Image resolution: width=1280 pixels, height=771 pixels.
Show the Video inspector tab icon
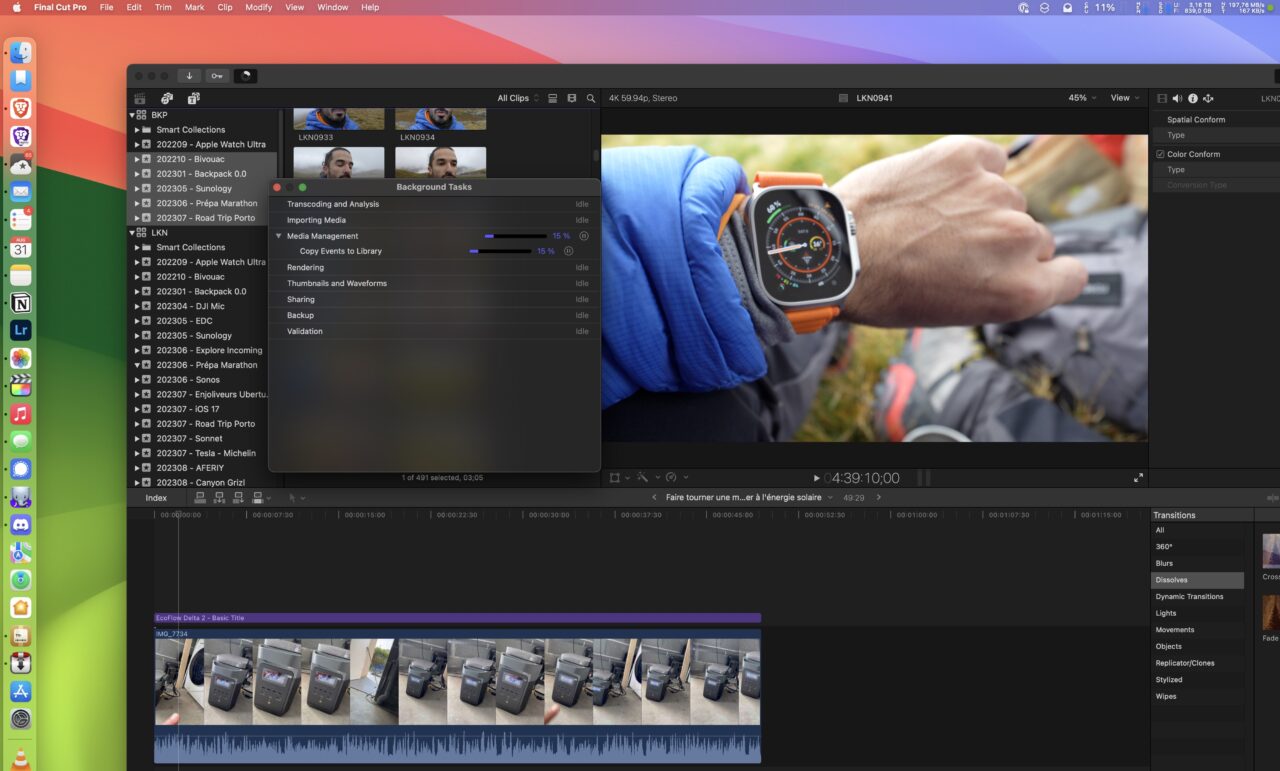click(1161, 98)
